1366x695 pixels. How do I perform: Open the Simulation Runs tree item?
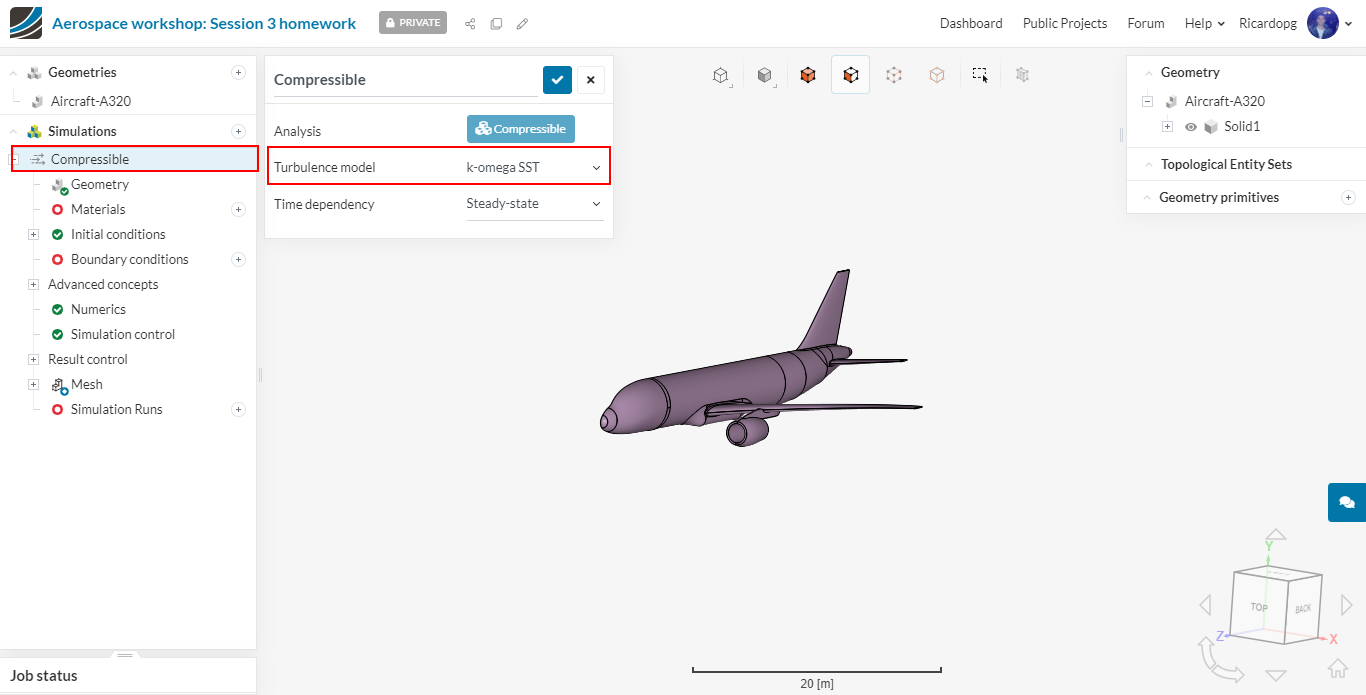[x=116, y=409]
